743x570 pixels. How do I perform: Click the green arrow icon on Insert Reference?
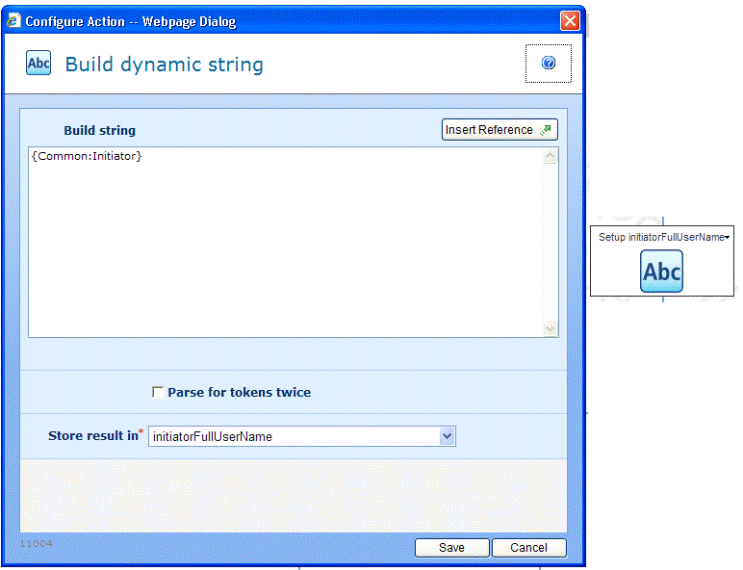click(546, 130)
